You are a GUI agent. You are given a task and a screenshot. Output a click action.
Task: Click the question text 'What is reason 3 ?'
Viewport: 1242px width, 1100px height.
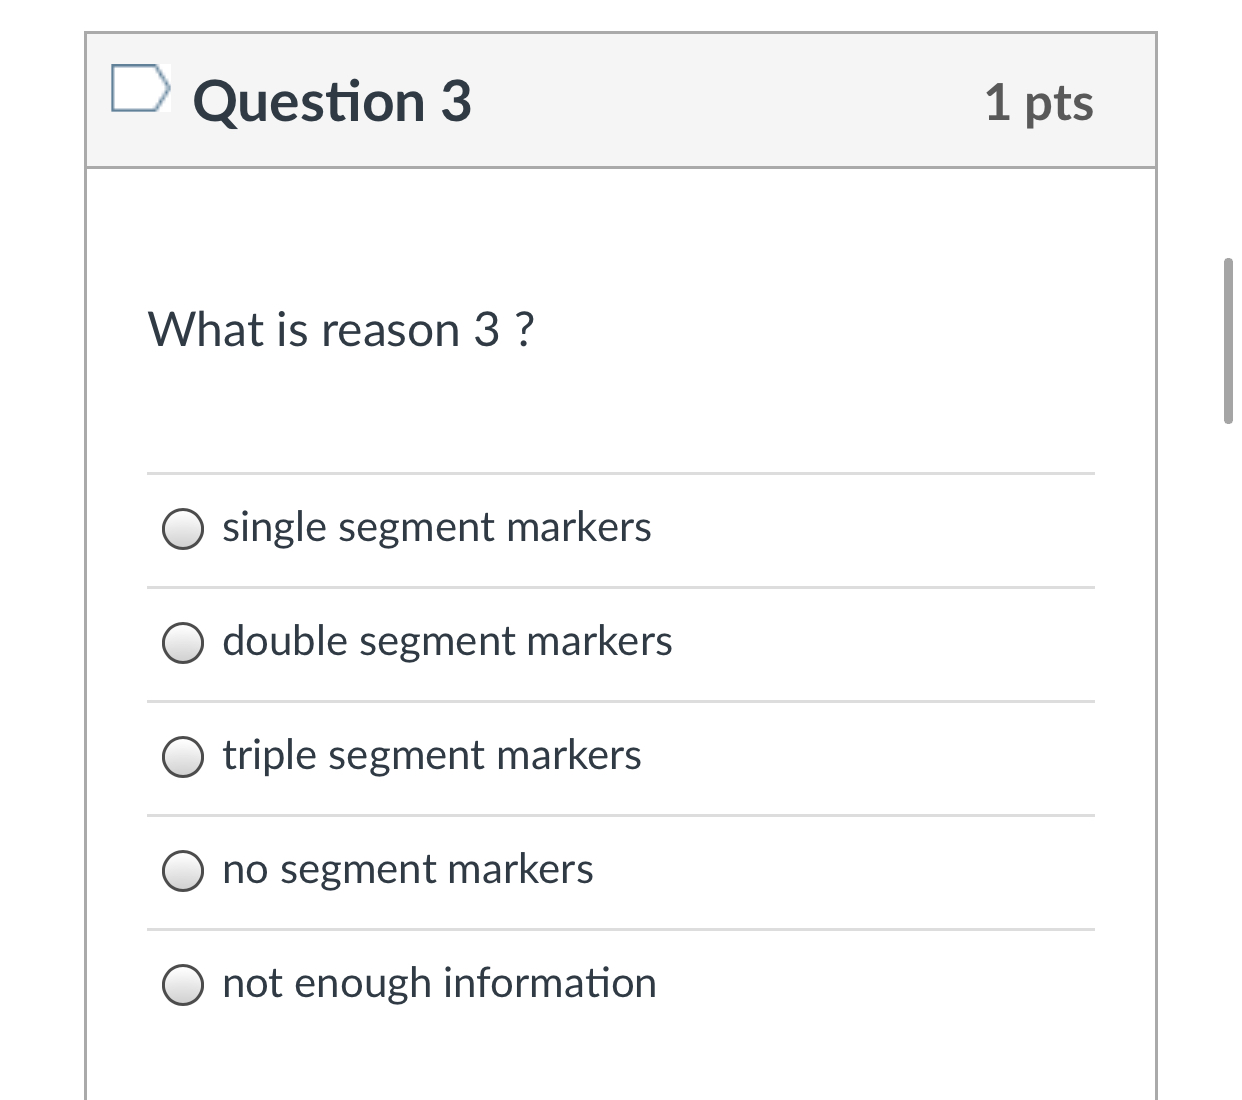click(x=341, y=329)
